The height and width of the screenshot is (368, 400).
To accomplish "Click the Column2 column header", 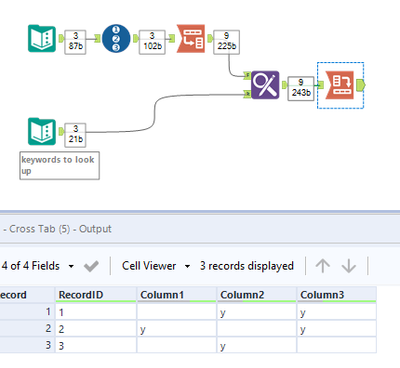I will click(257, 295).
